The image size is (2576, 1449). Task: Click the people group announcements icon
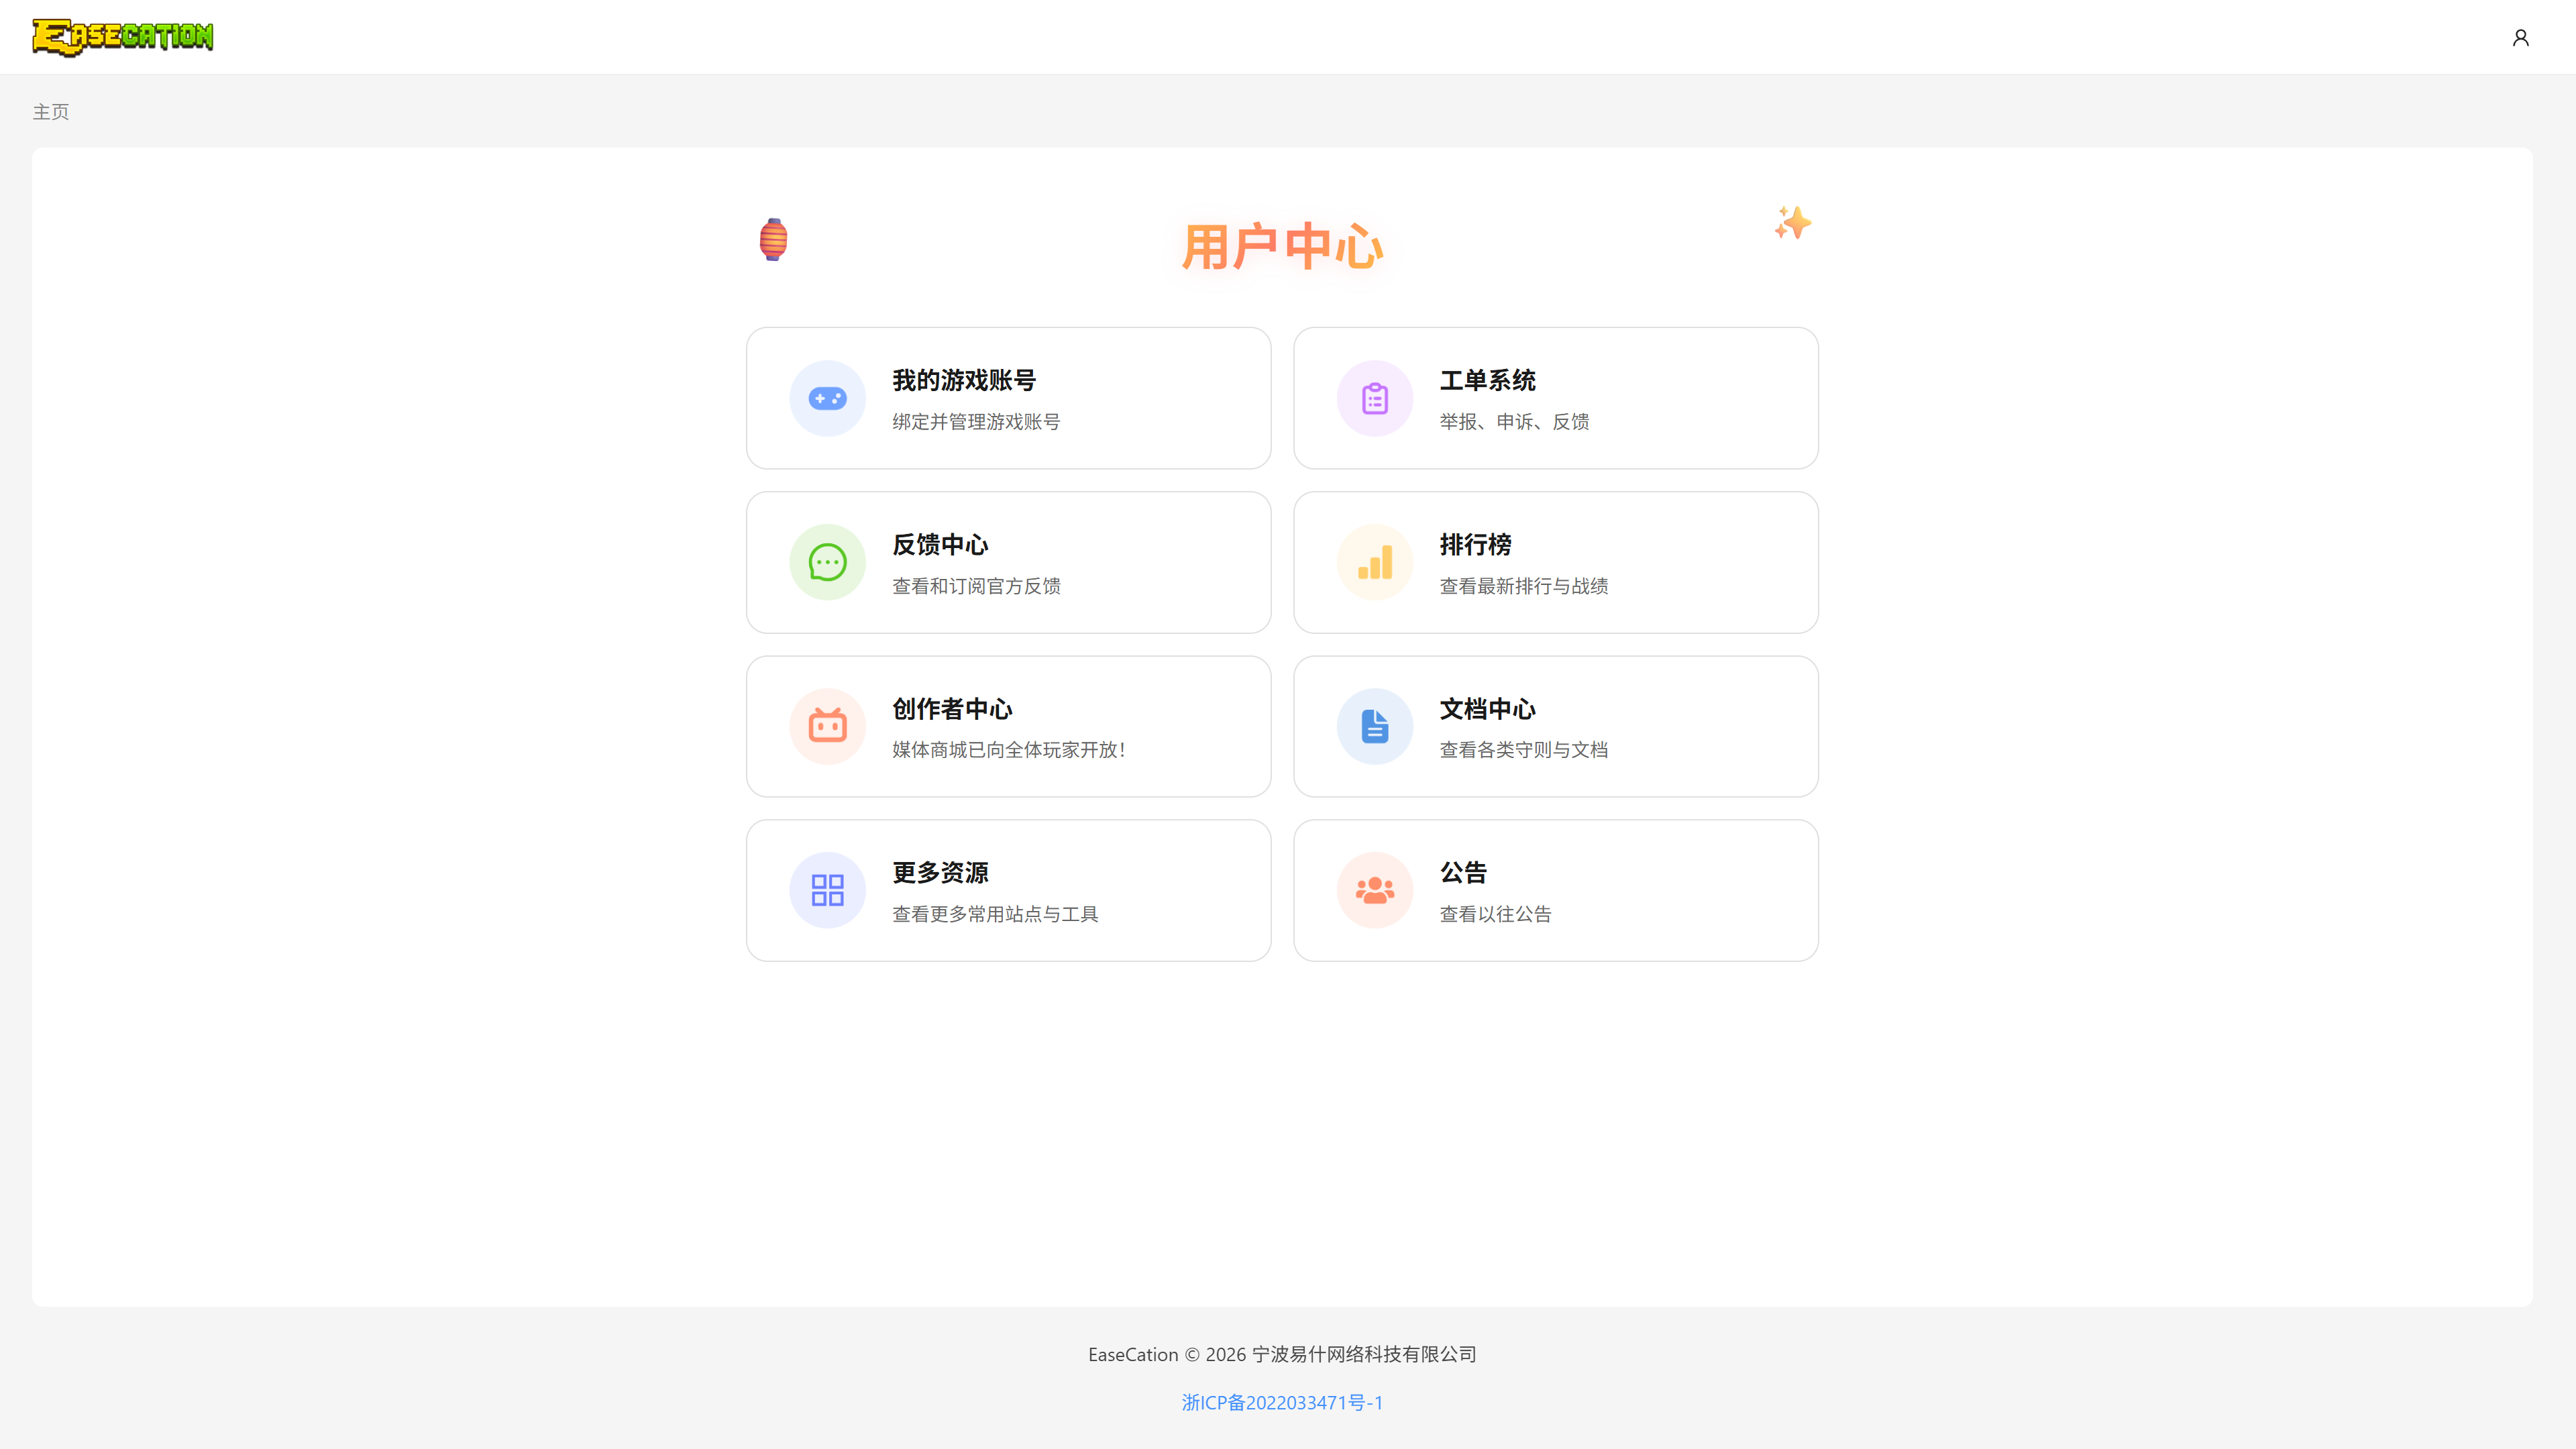pos(1374,890)
